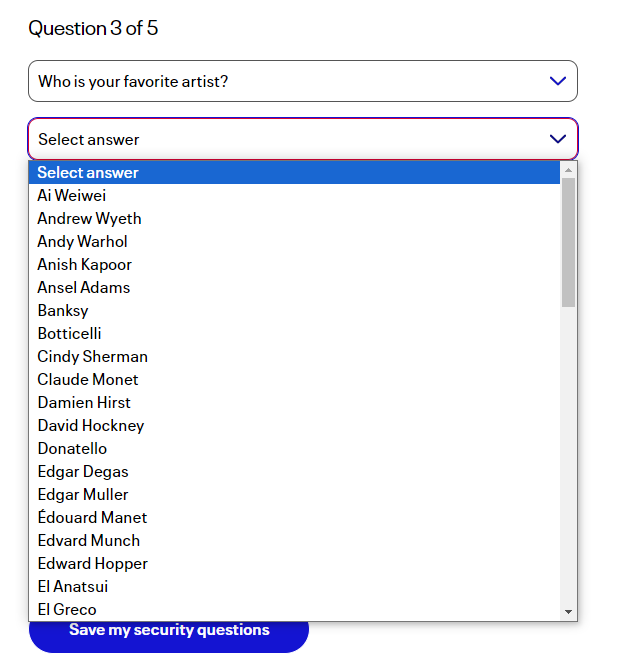
Task: Click the question dropdown chevron arrow
Action: coord(558,81)
